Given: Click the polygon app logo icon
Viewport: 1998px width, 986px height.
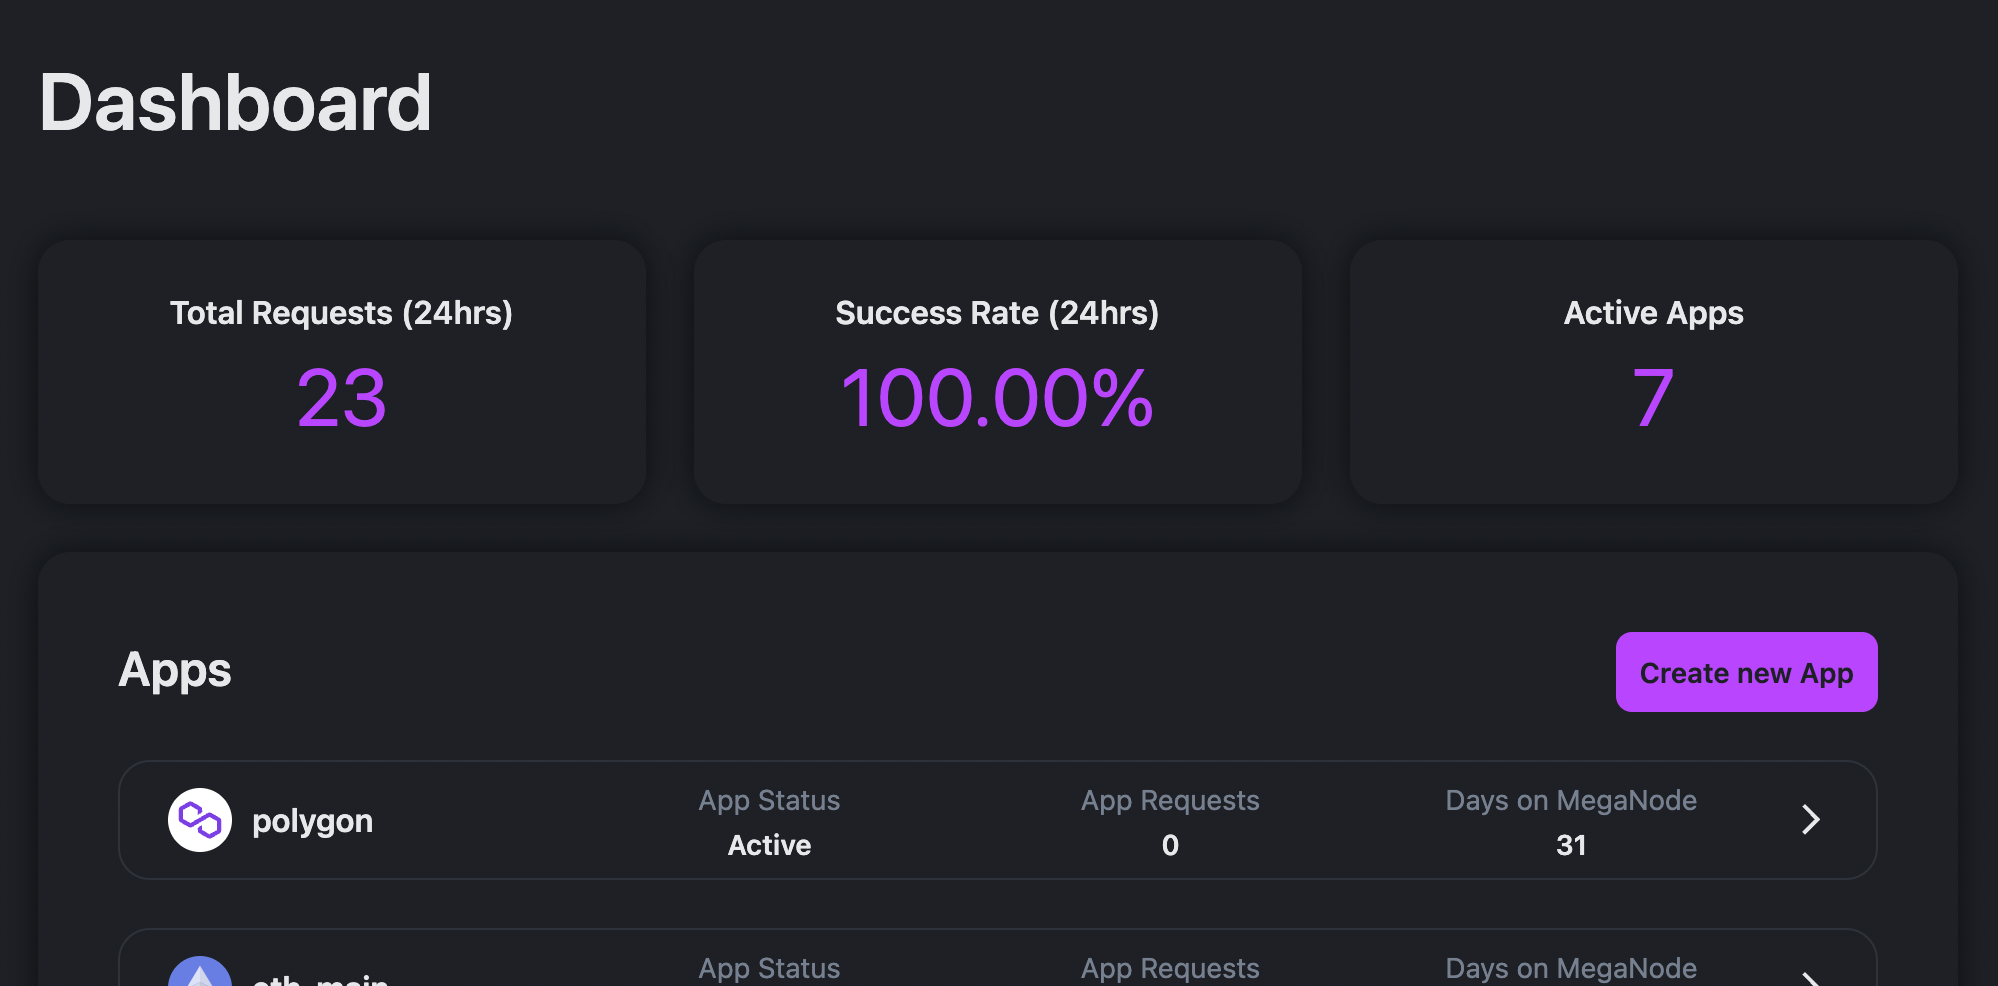Looking at the screenshot, I should tap(200, 820).
